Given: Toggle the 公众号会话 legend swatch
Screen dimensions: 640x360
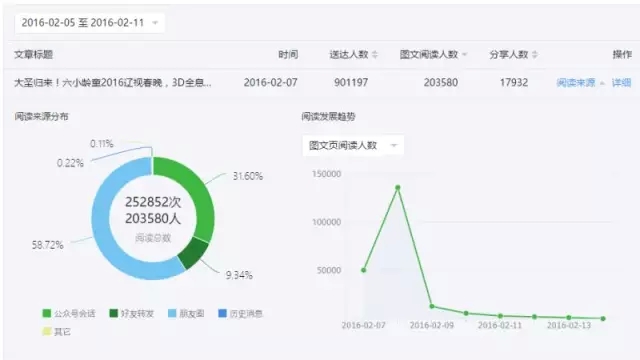Looking at the screenshot, I should pos(47,313).
